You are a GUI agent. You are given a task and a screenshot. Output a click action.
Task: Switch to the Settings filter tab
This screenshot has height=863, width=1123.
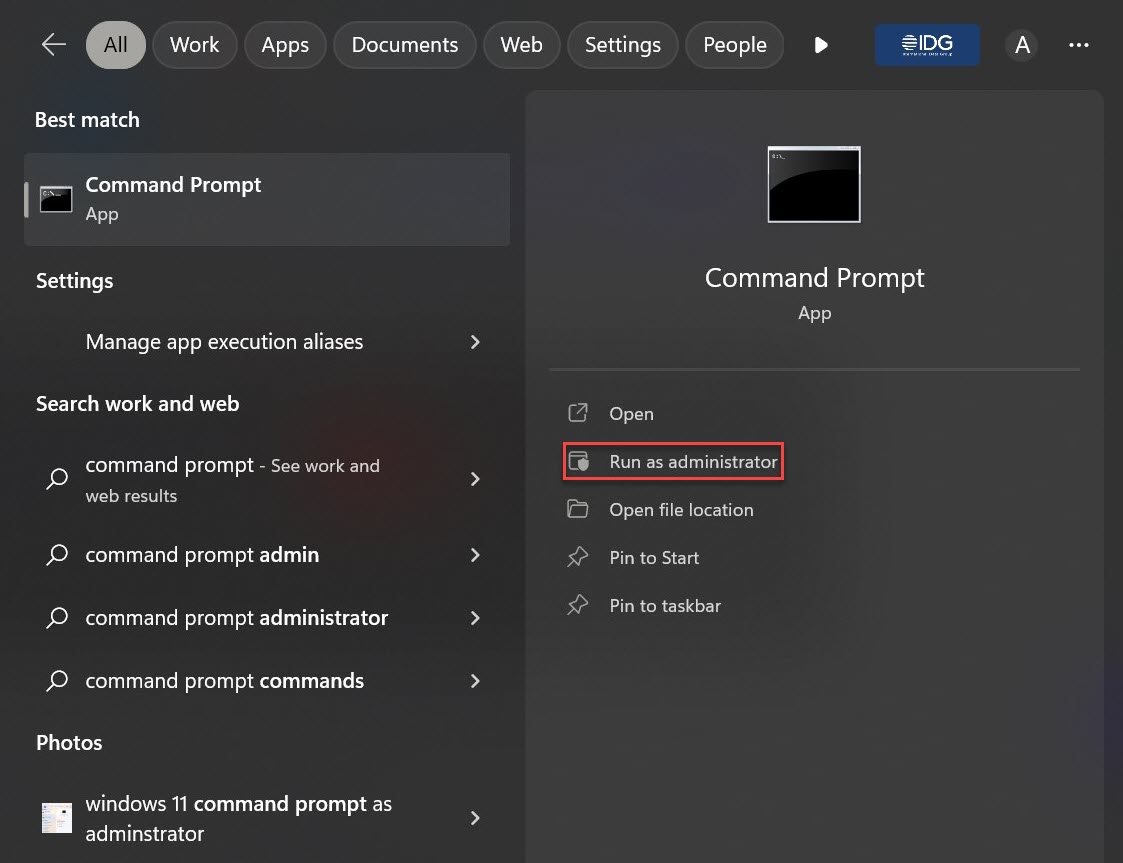tap(622, 45)
